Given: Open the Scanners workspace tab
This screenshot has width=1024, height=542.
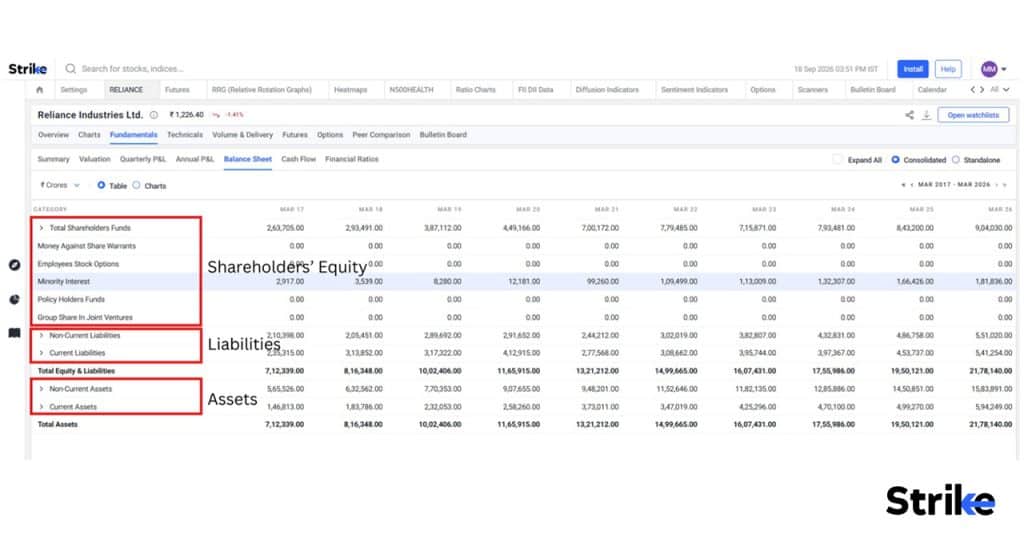Looking at the screenshot, I should pyautogui.click(x=812, y=89).
